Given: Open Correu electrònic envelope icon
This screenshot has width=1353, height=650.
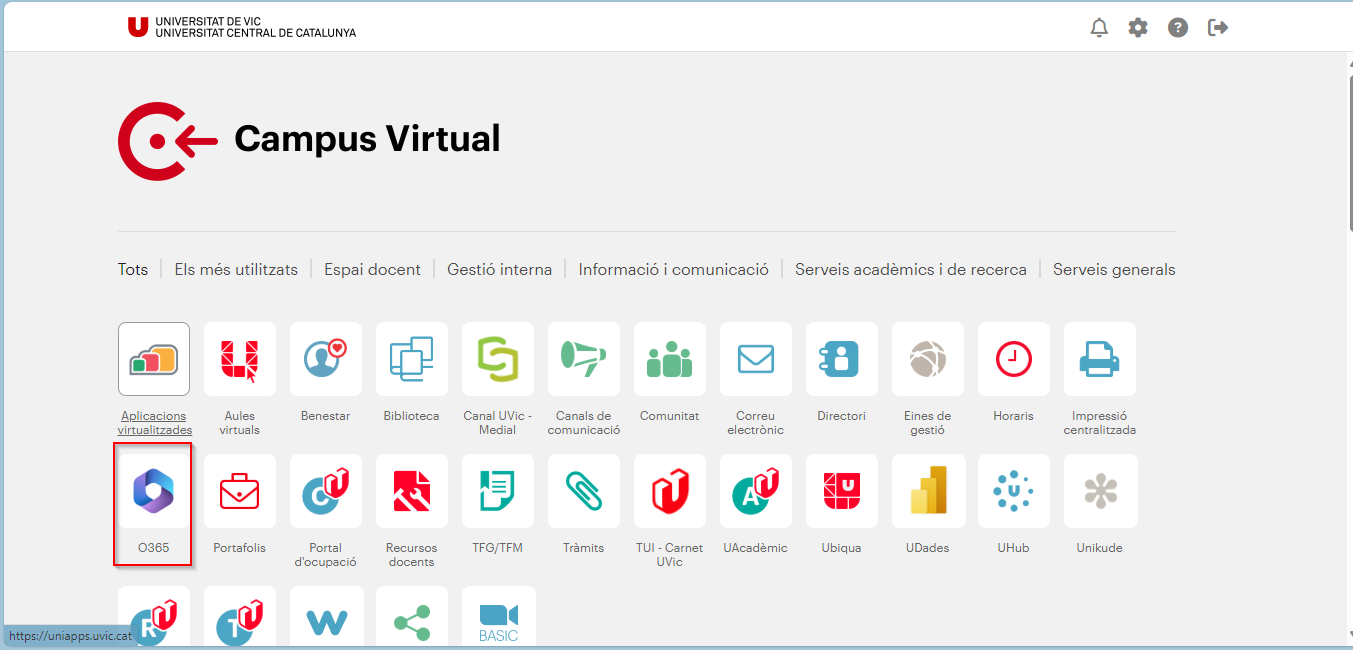Looking at the screenshot, I should tap(756, 359).
